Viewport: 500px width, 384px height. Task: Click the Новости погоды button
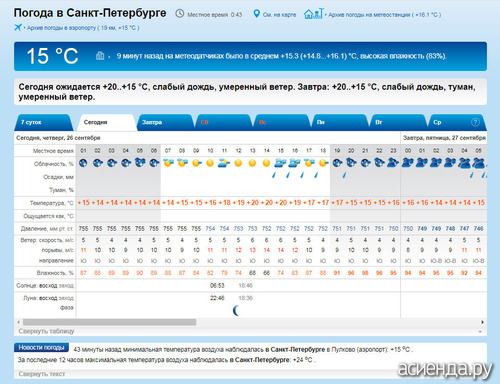[41, 347]
